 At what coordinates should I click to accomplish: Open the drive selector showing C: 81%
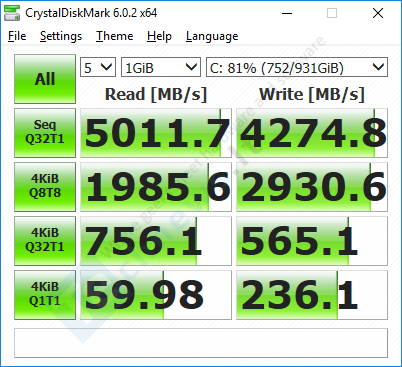pyautogui.click(x=297, y=67)
